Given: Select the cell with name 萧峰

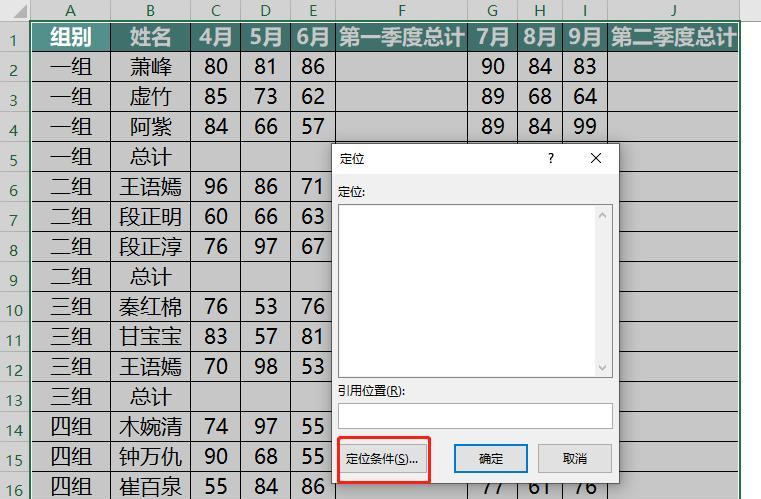Looking at the screenshot, I should (150, 67).
